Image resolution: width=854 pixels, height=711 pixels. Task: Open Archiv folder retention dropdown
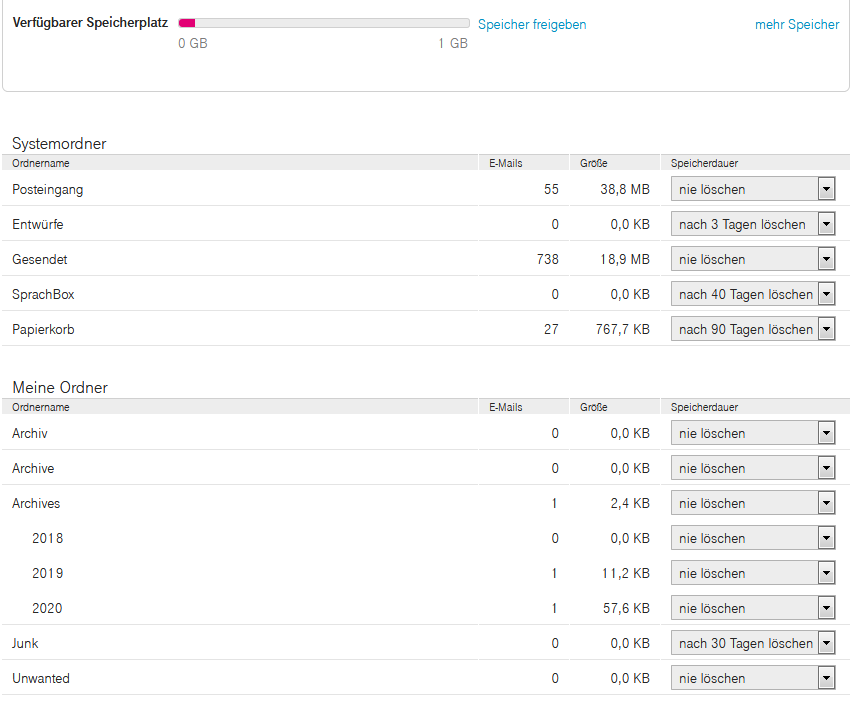[752, 434]
